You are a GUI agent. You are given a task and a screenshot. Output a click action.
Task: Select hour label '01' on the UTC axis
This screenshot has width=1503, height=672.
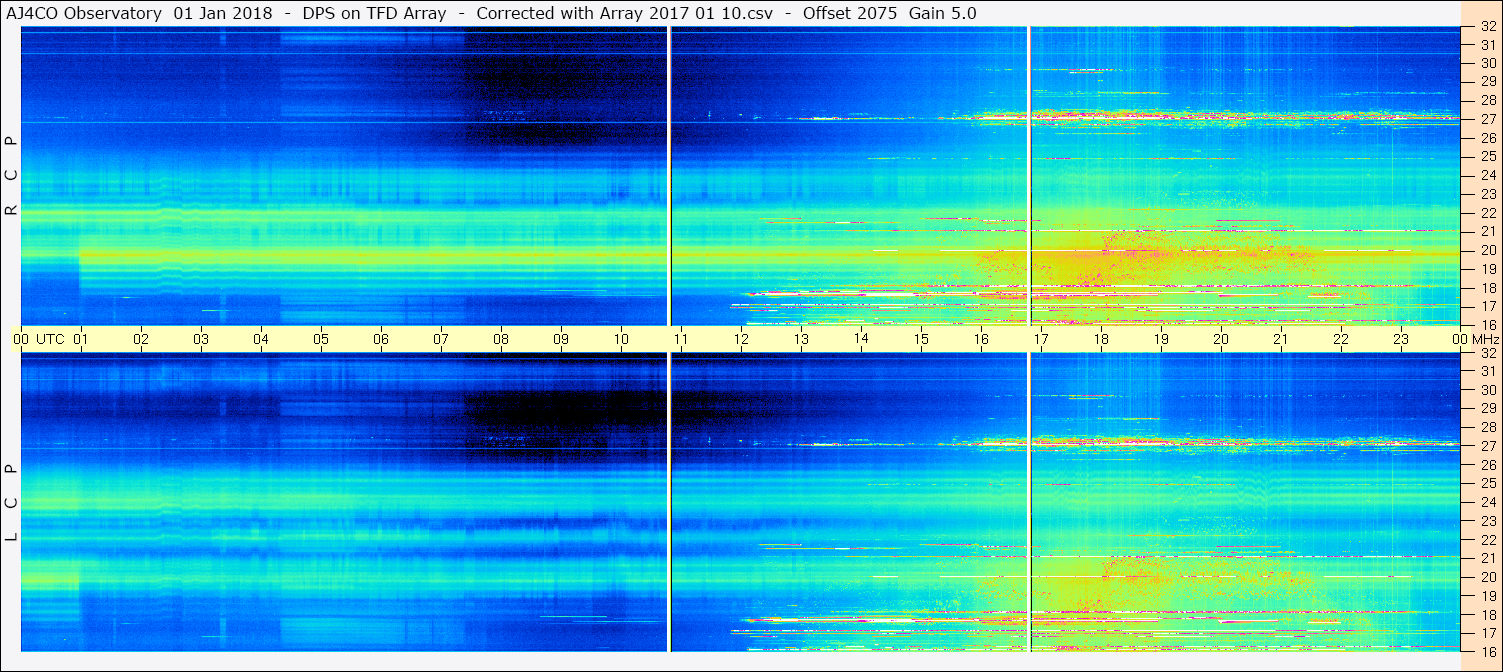click(81, 339)
